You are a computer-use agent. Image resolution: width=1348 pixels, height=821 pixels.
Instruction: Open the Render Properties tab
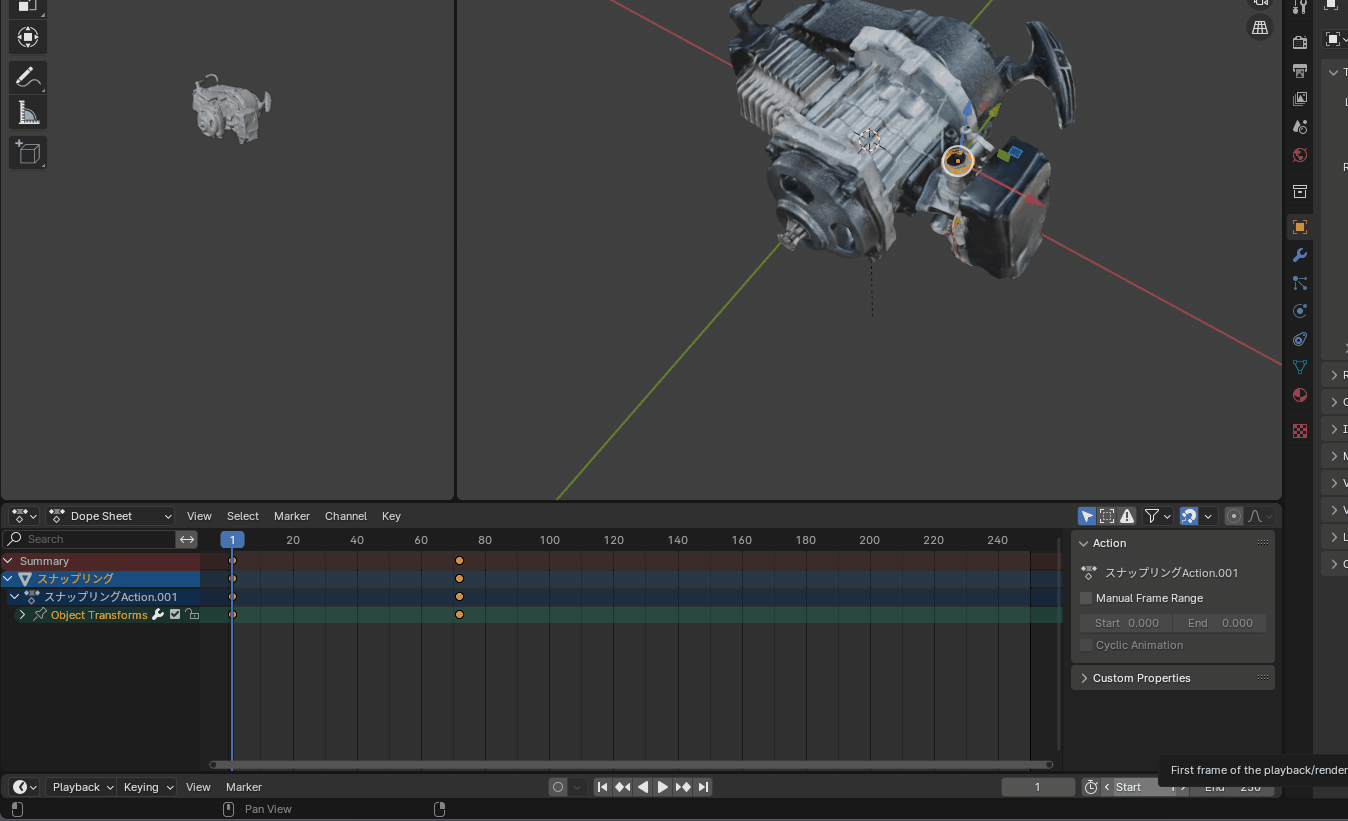coord(1299,40)
